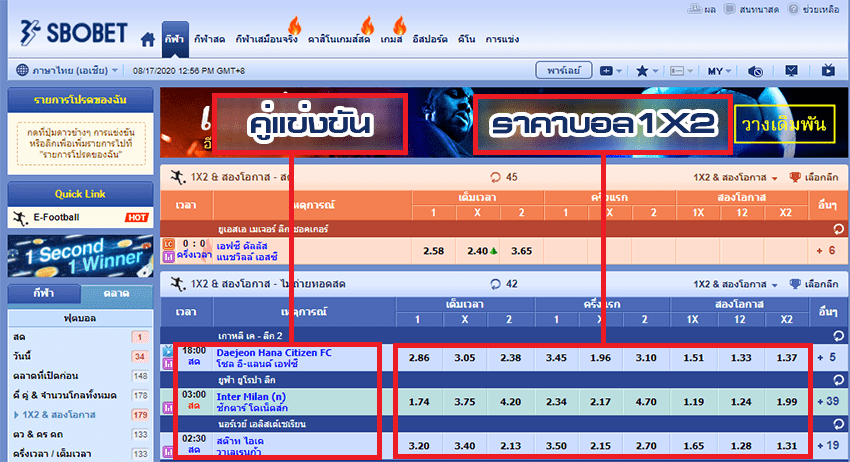Open the language dropdown ภาษาไทย (เอเชีย)
The width and height of the screenshot is (850, 462).
coord(74,70)
